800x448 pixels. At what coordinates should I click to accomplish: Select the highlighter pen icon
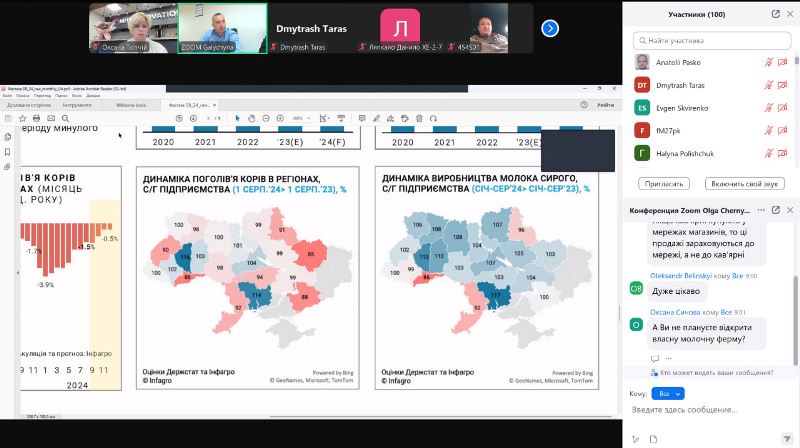coord(377,118)
